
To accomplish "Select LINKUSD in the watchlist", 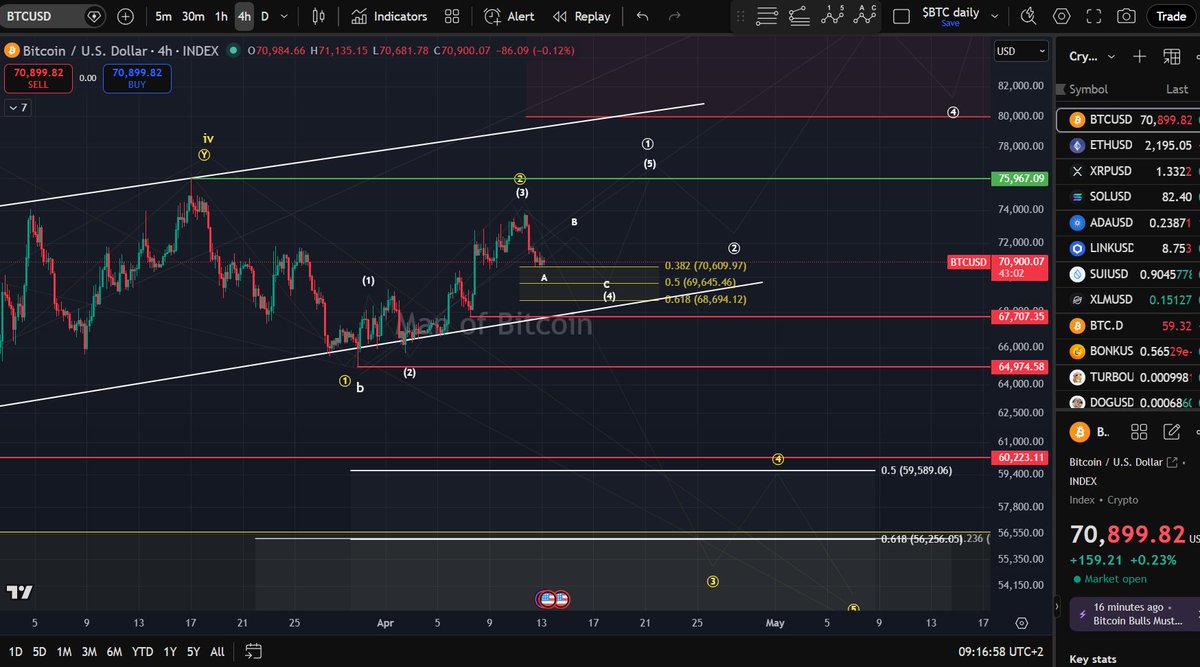I will pyautogui.click(x=1128, y=248).
